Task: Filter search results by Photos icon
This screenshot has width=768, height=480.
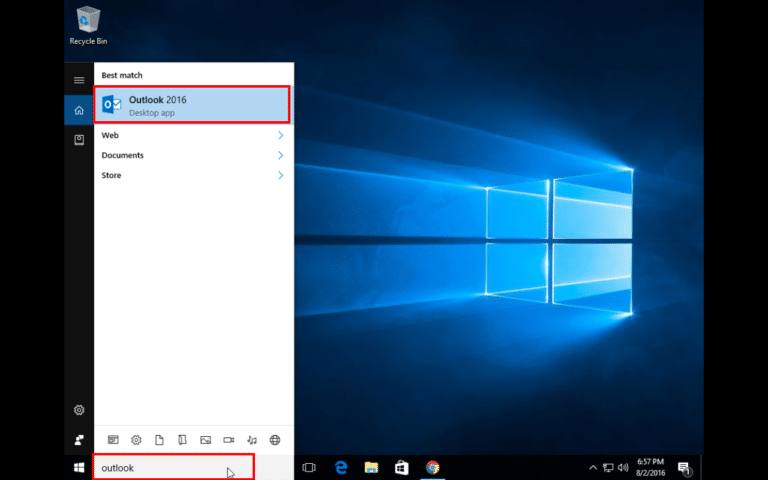Action: pyautogui.click(x=206, y=440)
